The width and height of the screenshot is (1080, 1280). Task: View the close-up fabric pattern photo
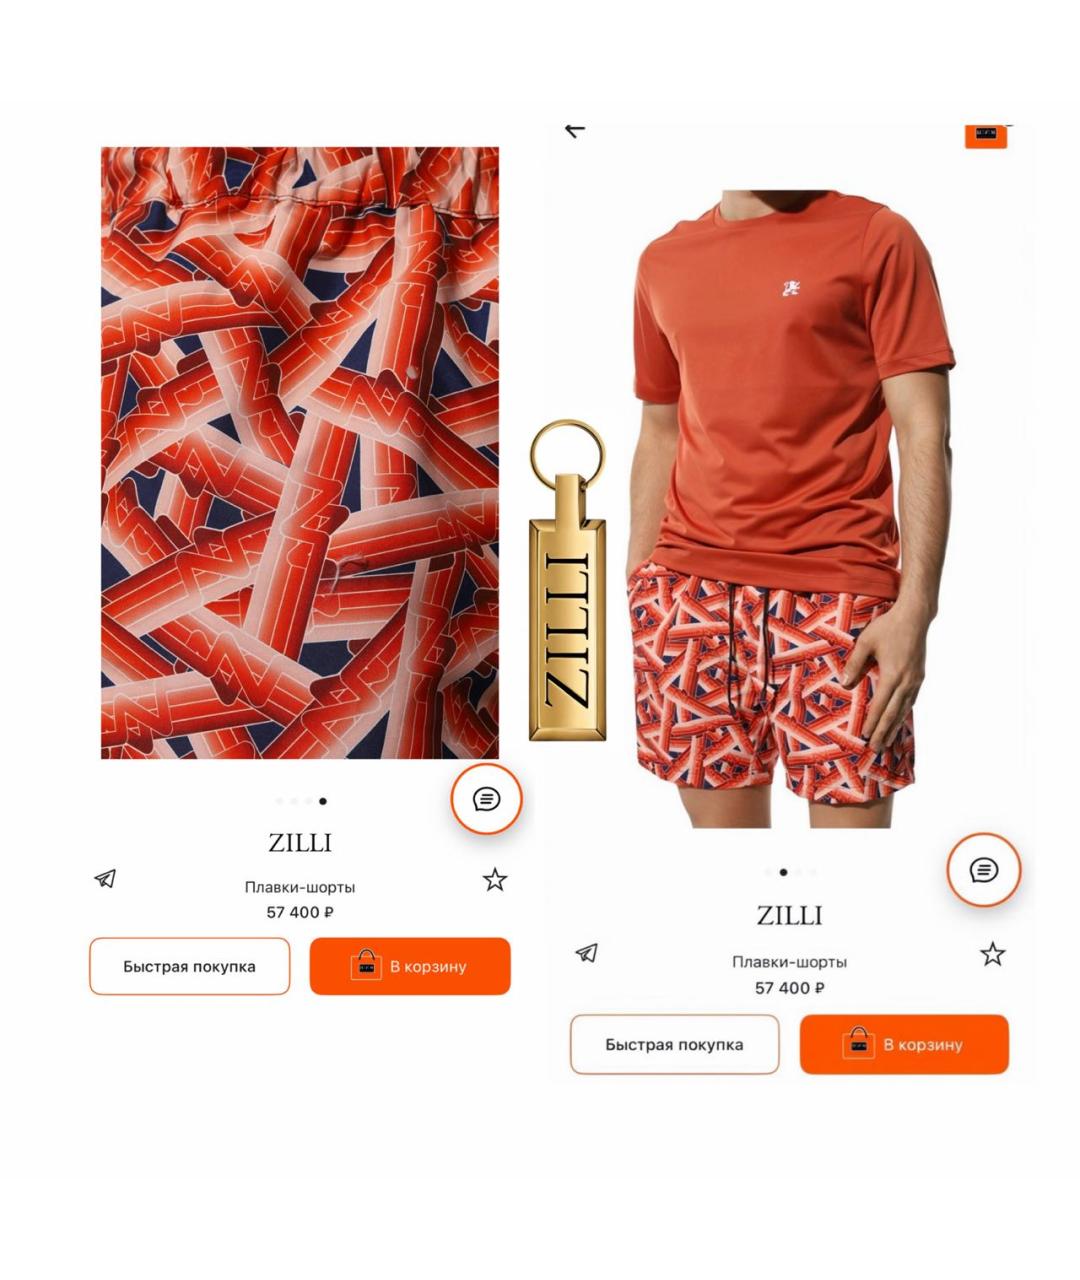pos(300,453)
